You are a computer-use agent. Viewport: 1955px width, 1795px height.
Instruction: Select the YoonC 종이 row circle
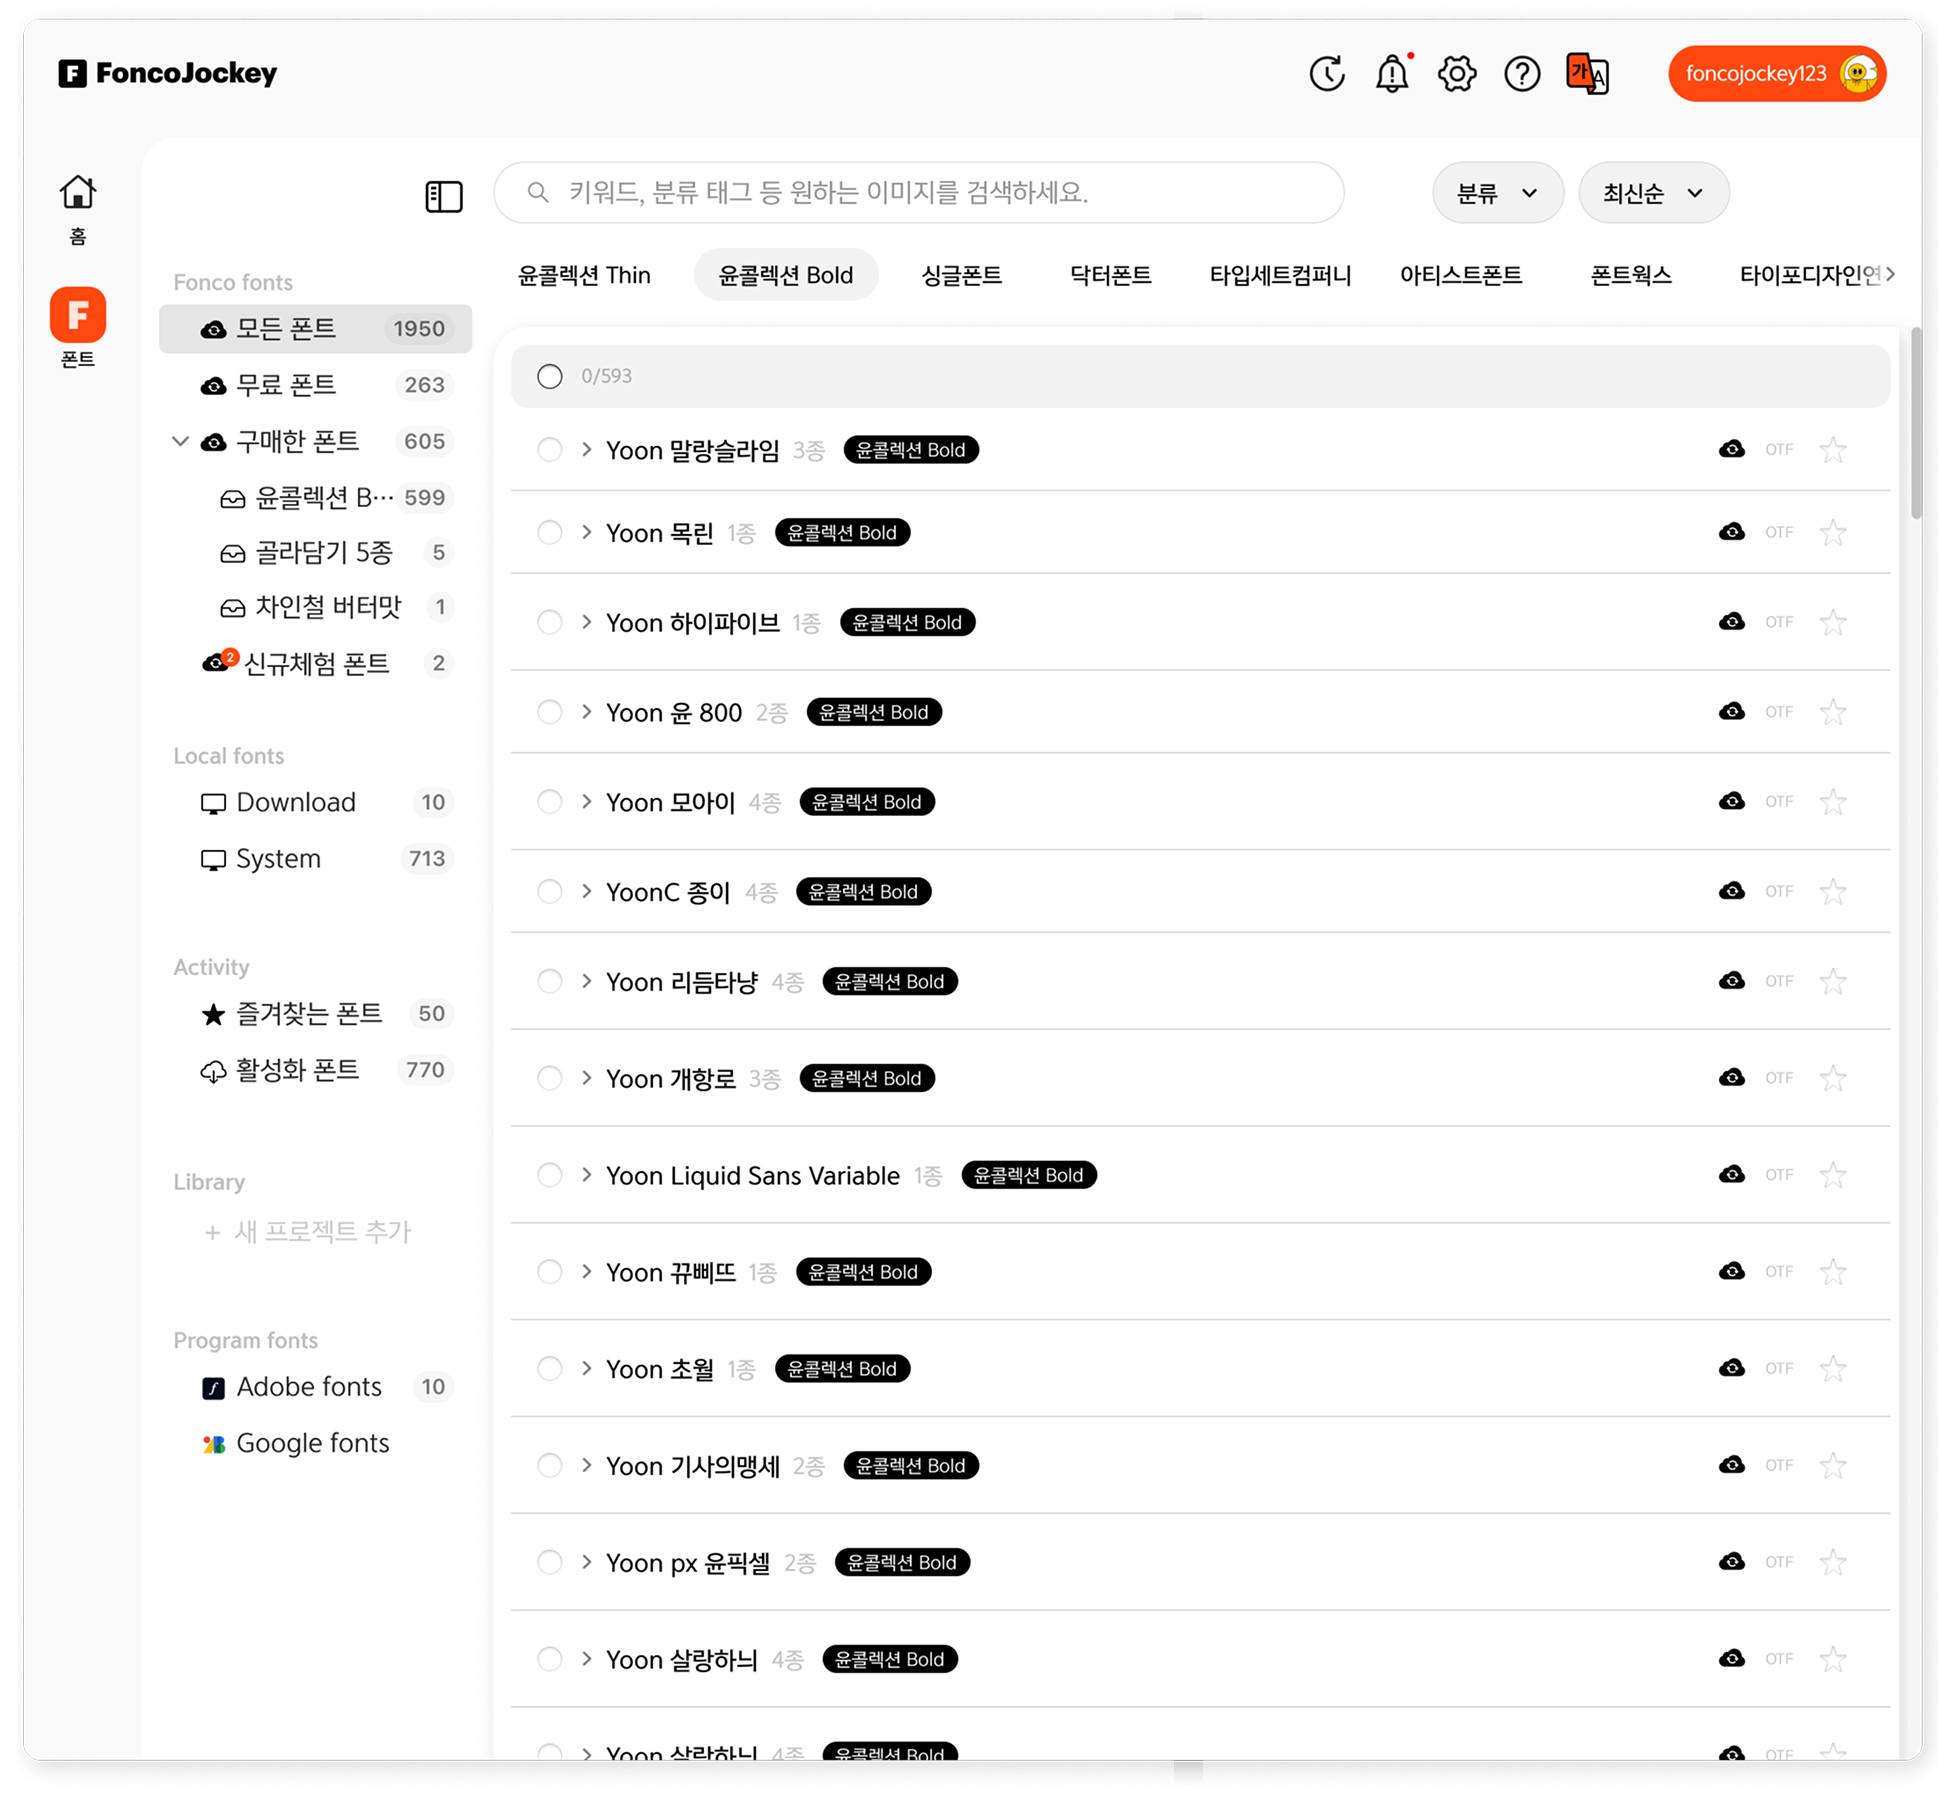click(549, 891)
